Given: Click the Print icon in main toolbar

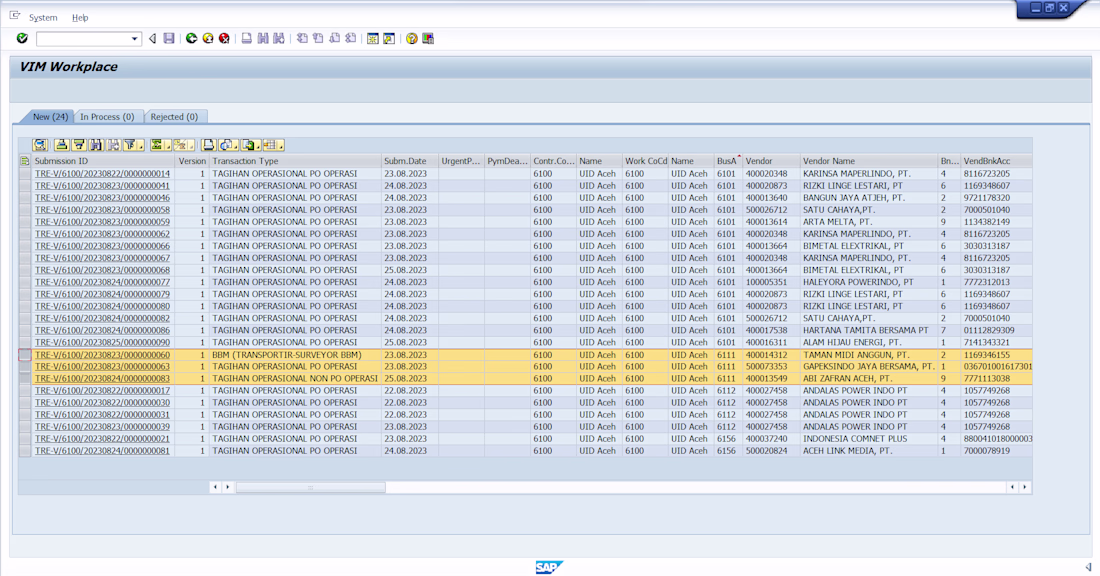Looking at the screenshot, I should point(246,38).
